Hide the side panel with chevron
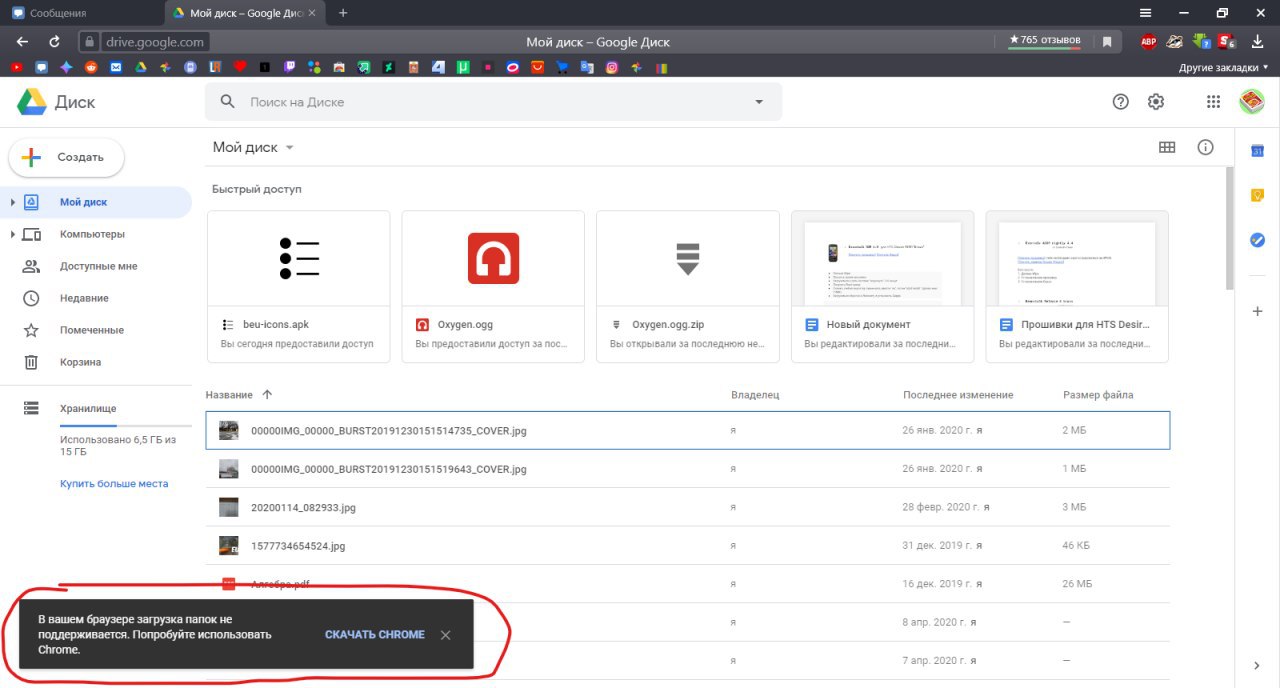This screenshot has width=1280, height=688. coord(1257,665)
